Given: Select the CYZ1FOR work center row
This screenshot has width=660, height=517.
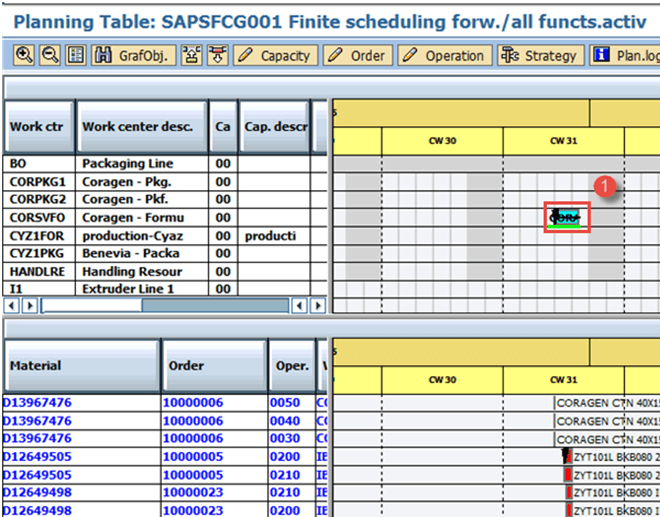Looking at the screenshot, I should click(37, 236).
